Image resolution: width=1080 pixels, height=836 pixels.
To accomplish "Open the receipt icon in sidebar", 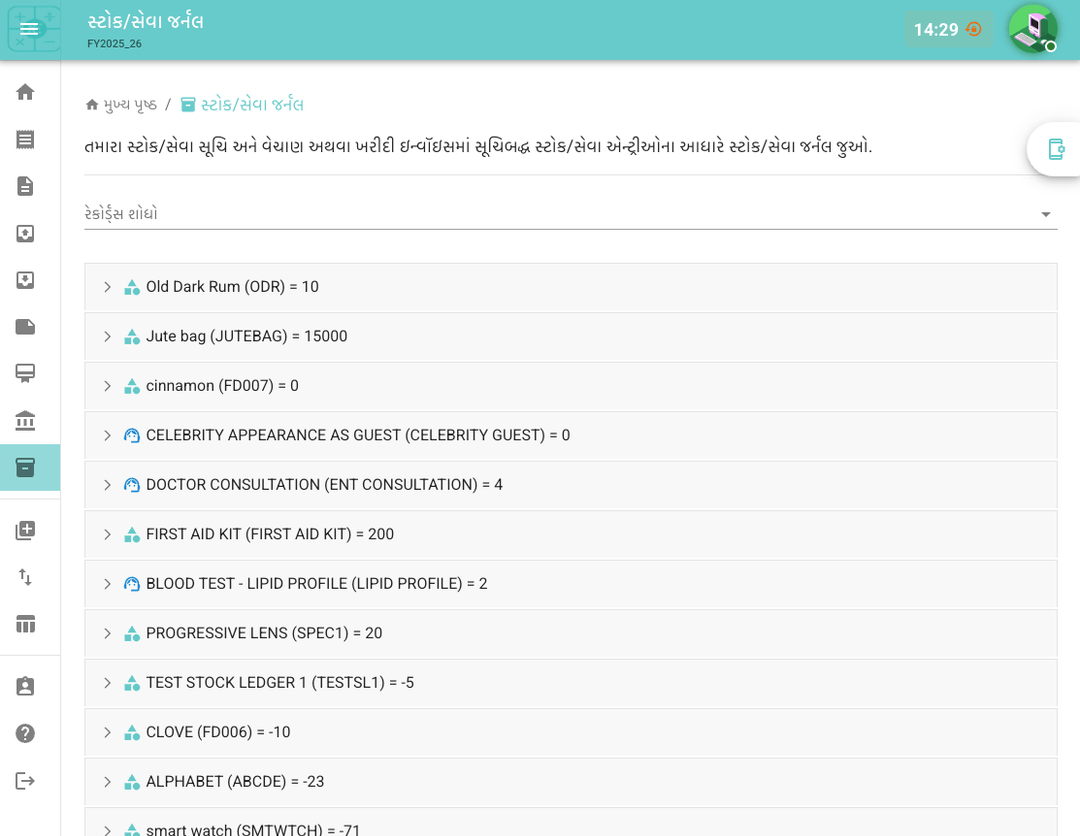I will [25, 139].
